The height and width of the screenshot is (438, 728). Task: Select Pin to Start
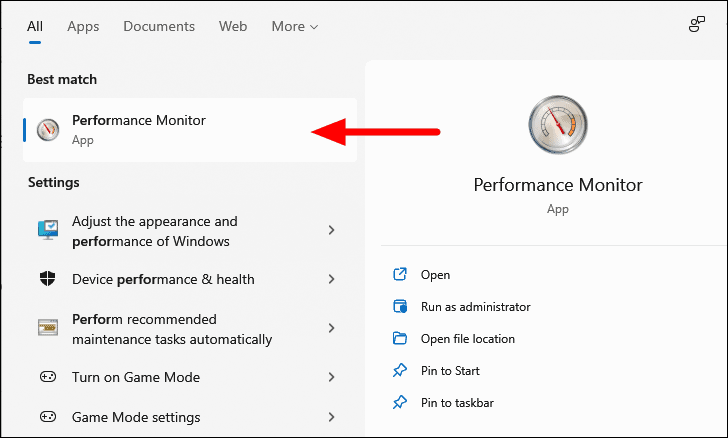[x=450, y=370]
